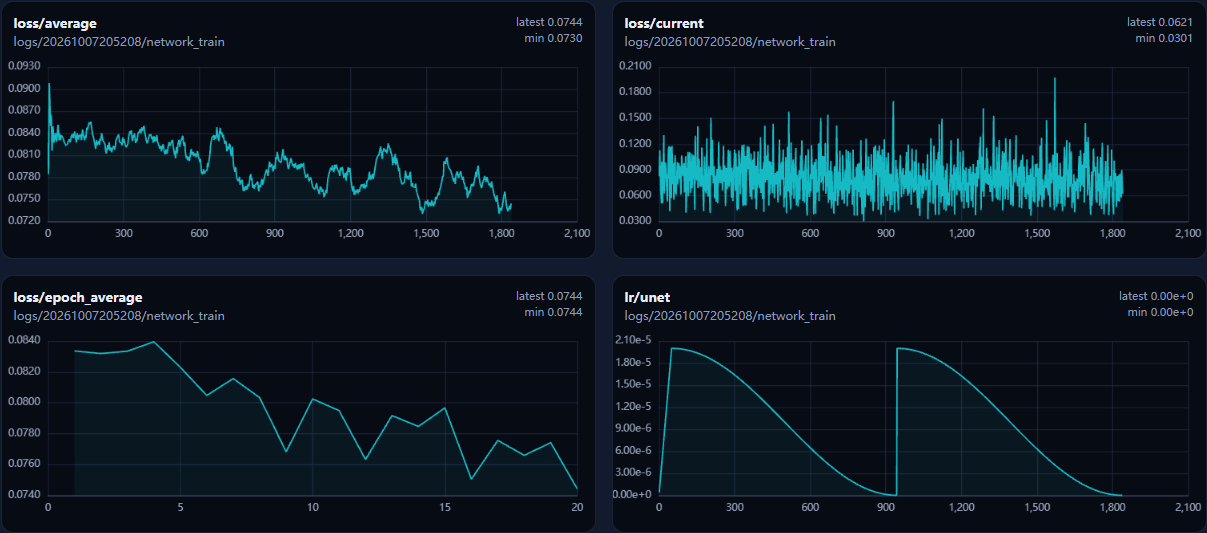Screen dimensions: 1207x533
Task: Click the 0.2100 y-axis label in loss/current
Action: (x=636, y=66)
